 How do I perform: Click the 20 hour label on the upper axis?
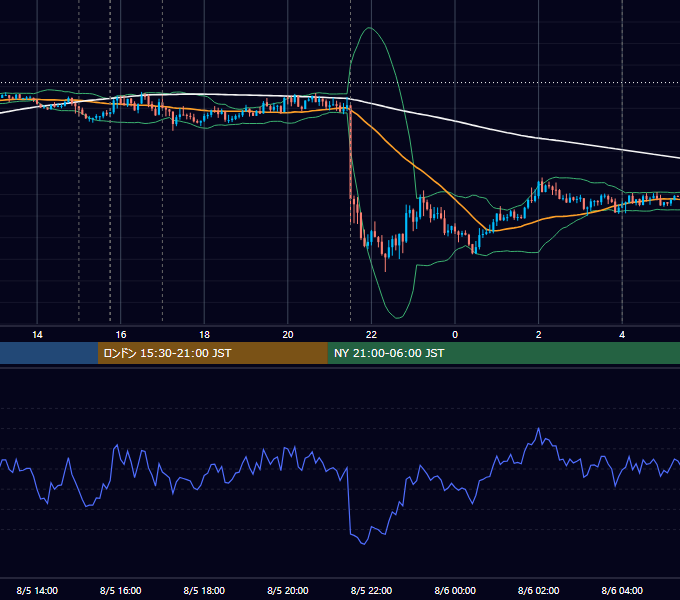tap(288, 335)
